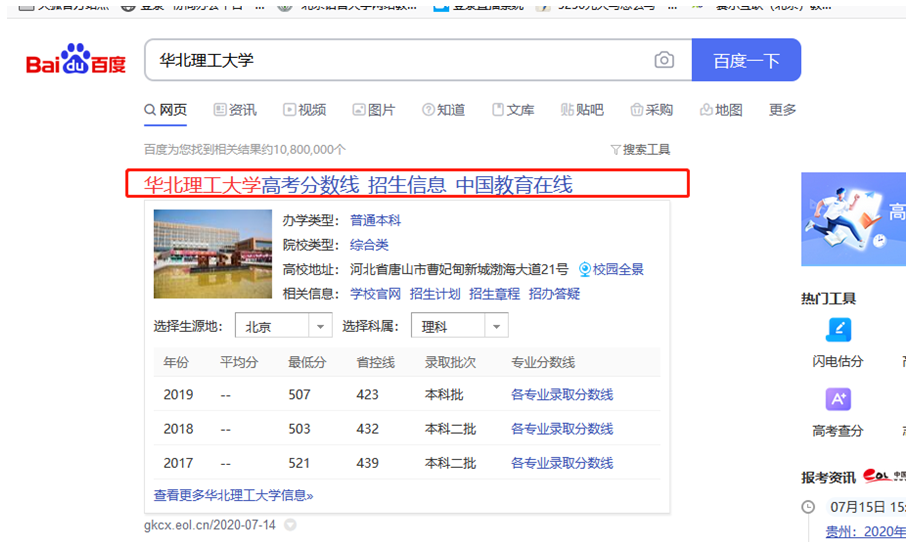
Task: Click the 2017 year cell
Action: click(178, 463)
